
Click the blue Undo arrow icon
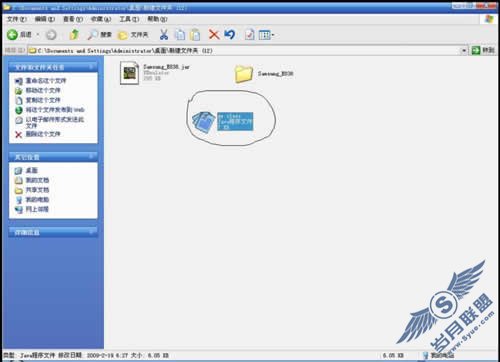pyautogui.click(x=229, y=34)
